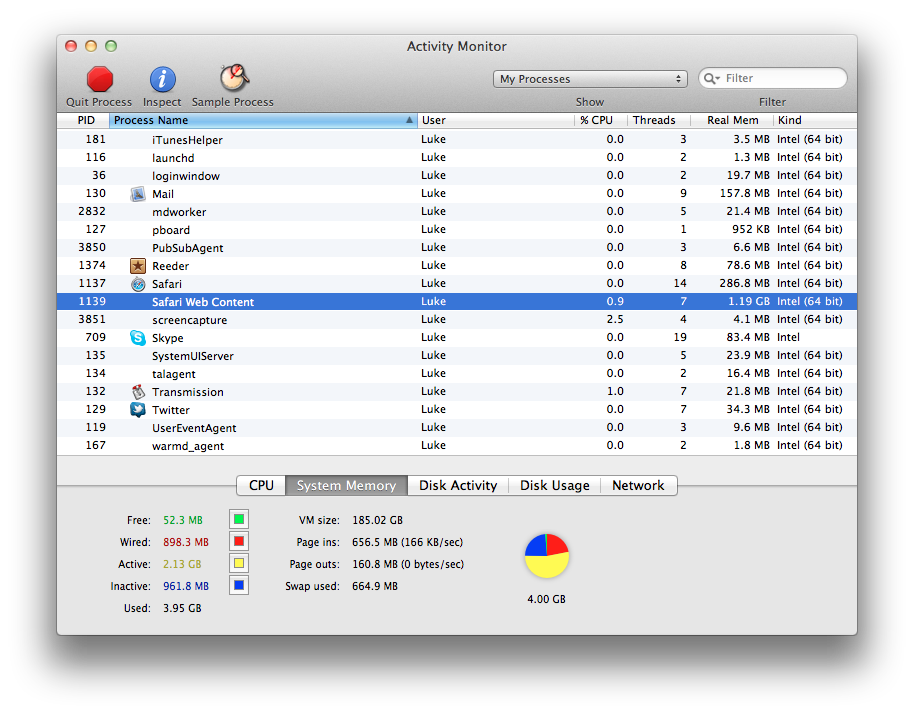Click the Twitter bird icon in the list
Viewport: 914px width, 714px height.
point(138,410)
